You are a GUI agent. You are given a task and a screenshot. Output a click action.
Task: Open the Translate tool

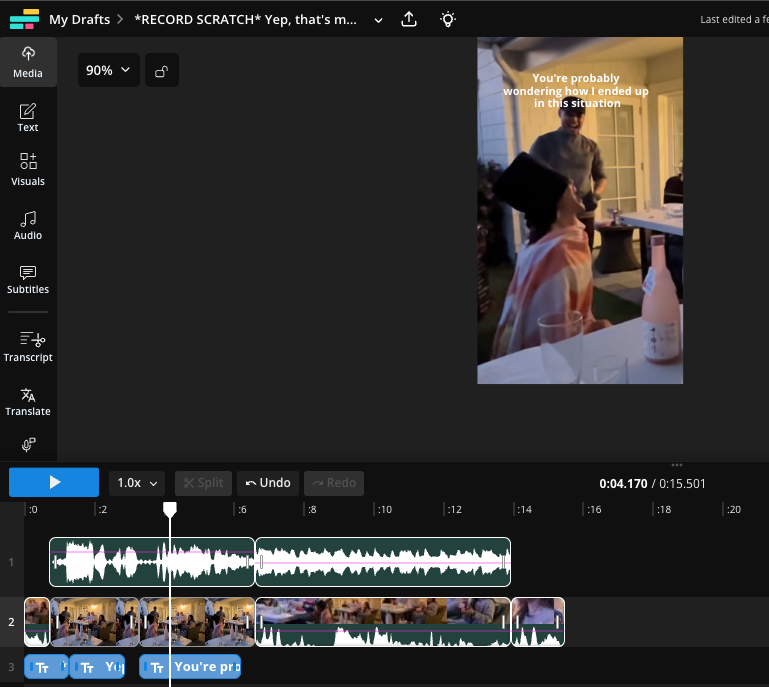(x=28, y=402)
